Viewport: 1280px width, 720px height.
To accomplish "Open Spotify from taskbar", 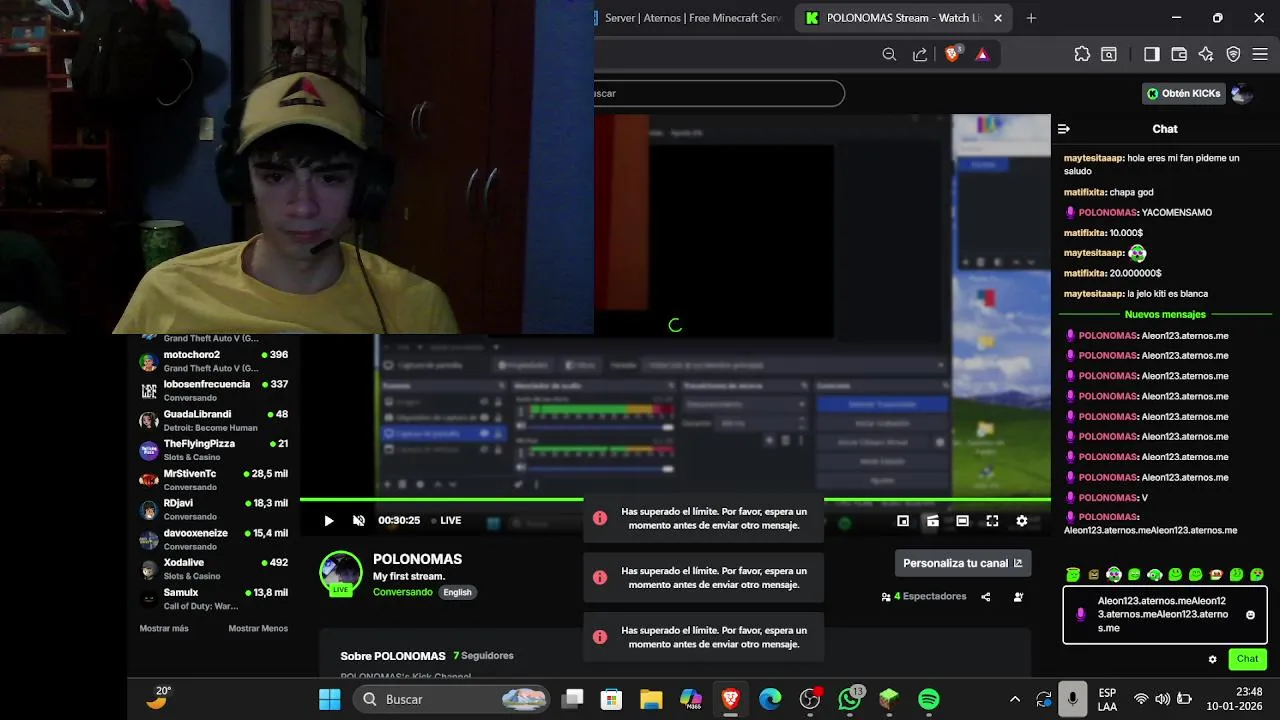I will (929, 699).
